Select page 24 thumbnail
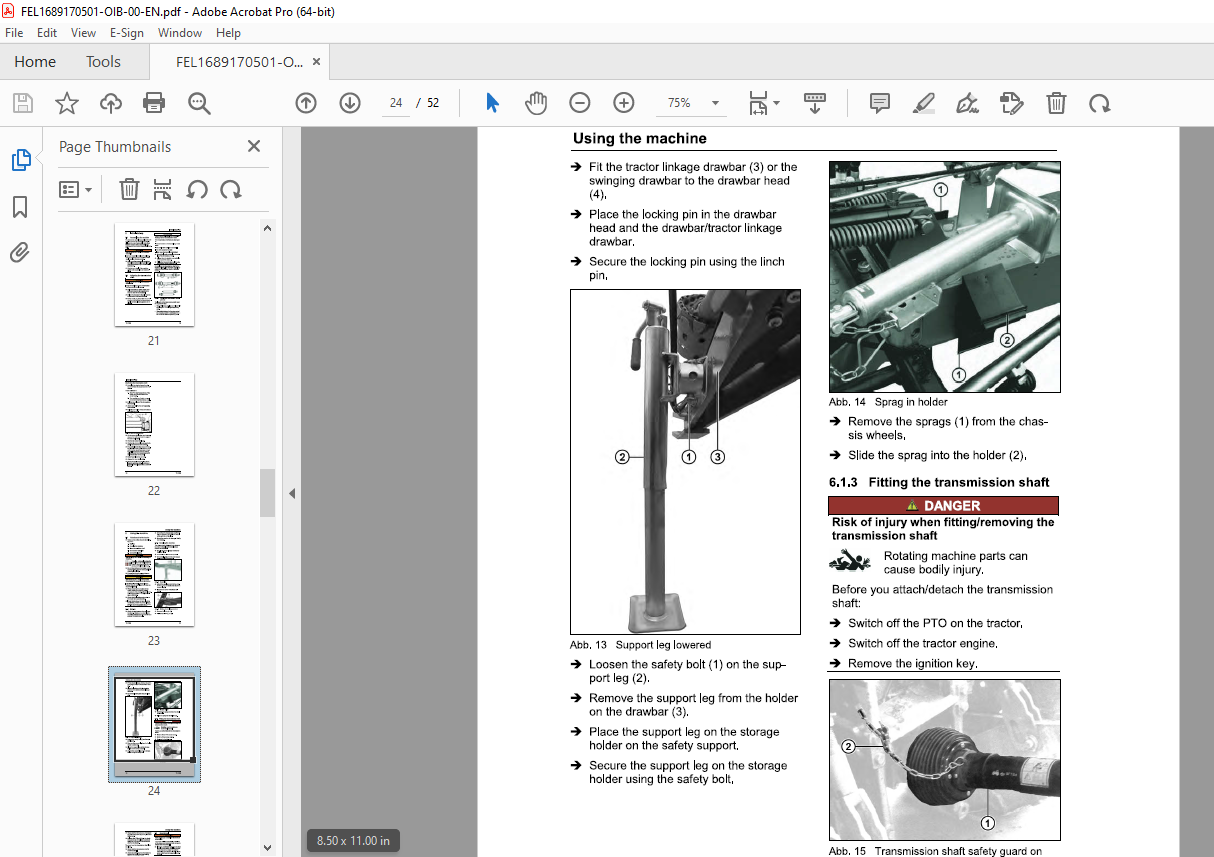The width and height of the screenshot is (1214, 857). click(x=154, y=725)
